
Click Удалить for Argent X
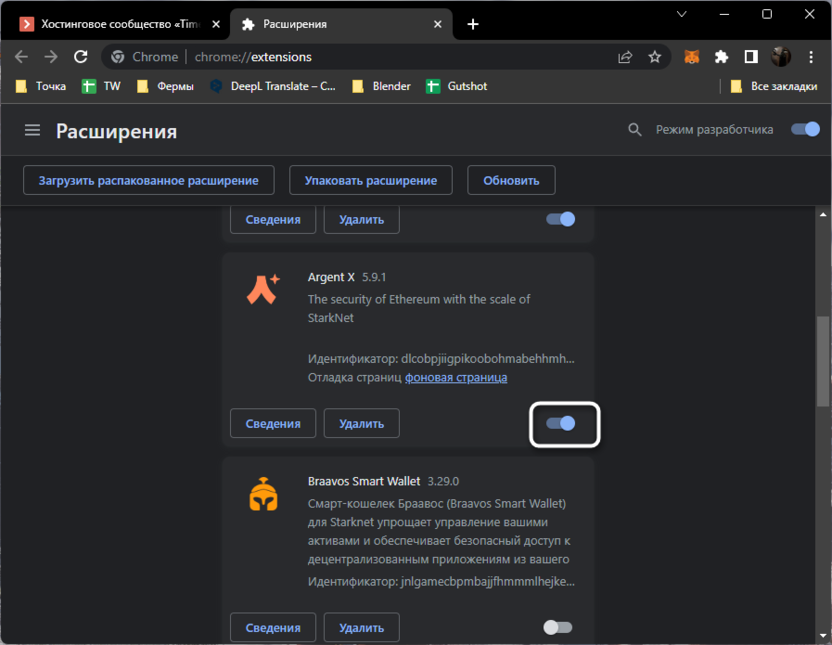coord(361,423)
